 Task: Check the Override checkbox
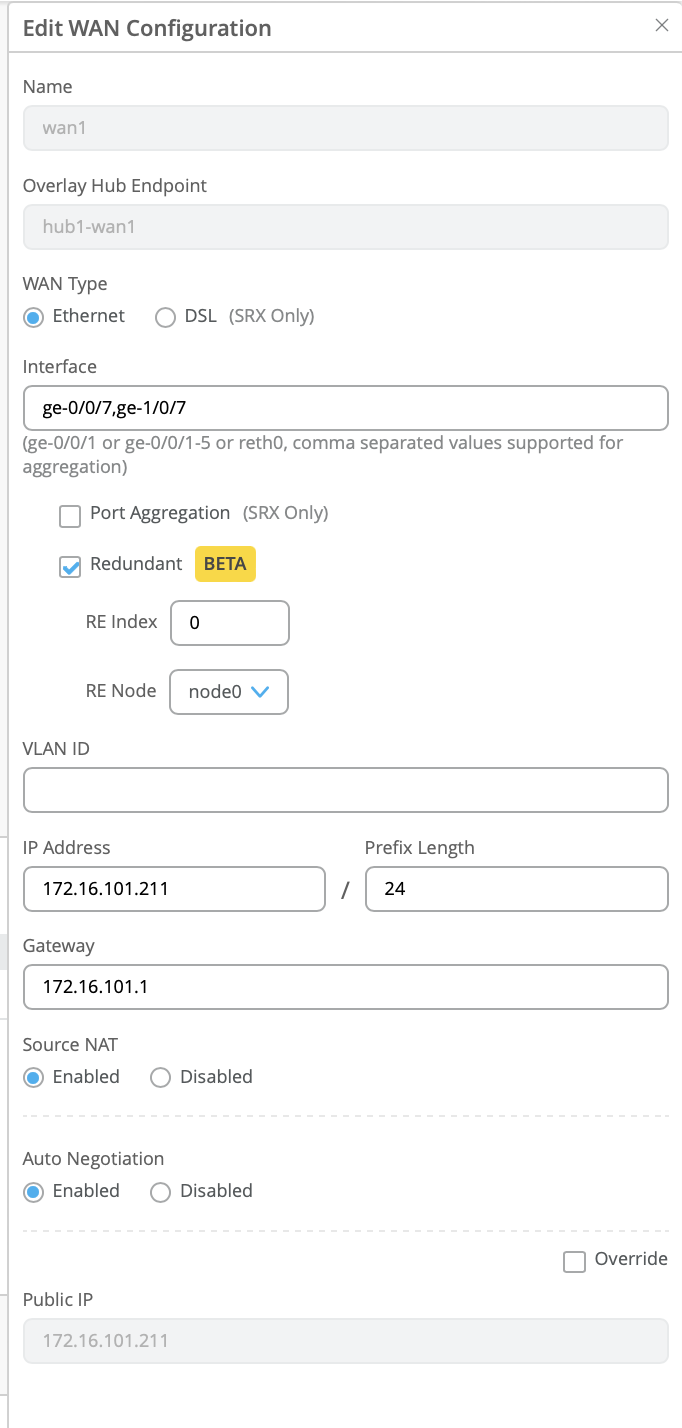point(574,1262)
